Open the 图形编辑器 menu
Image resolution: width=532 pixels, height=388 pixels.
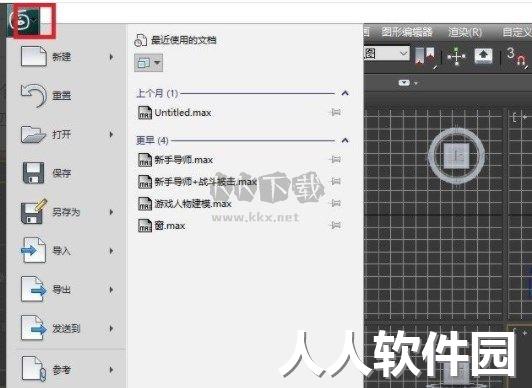407,32
